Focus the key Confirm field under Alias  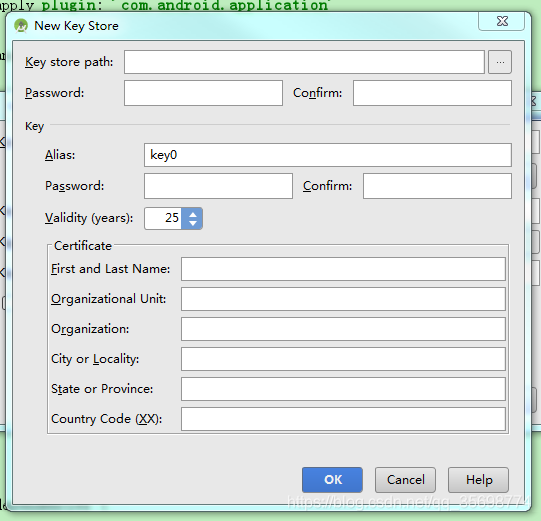coord(437,186)
